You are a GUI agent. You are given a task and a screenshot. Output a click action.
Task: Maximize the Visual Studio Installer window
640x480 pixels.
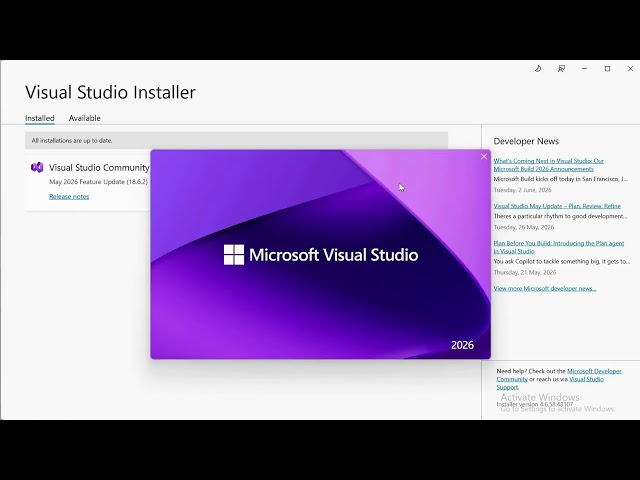pos(607,69)
